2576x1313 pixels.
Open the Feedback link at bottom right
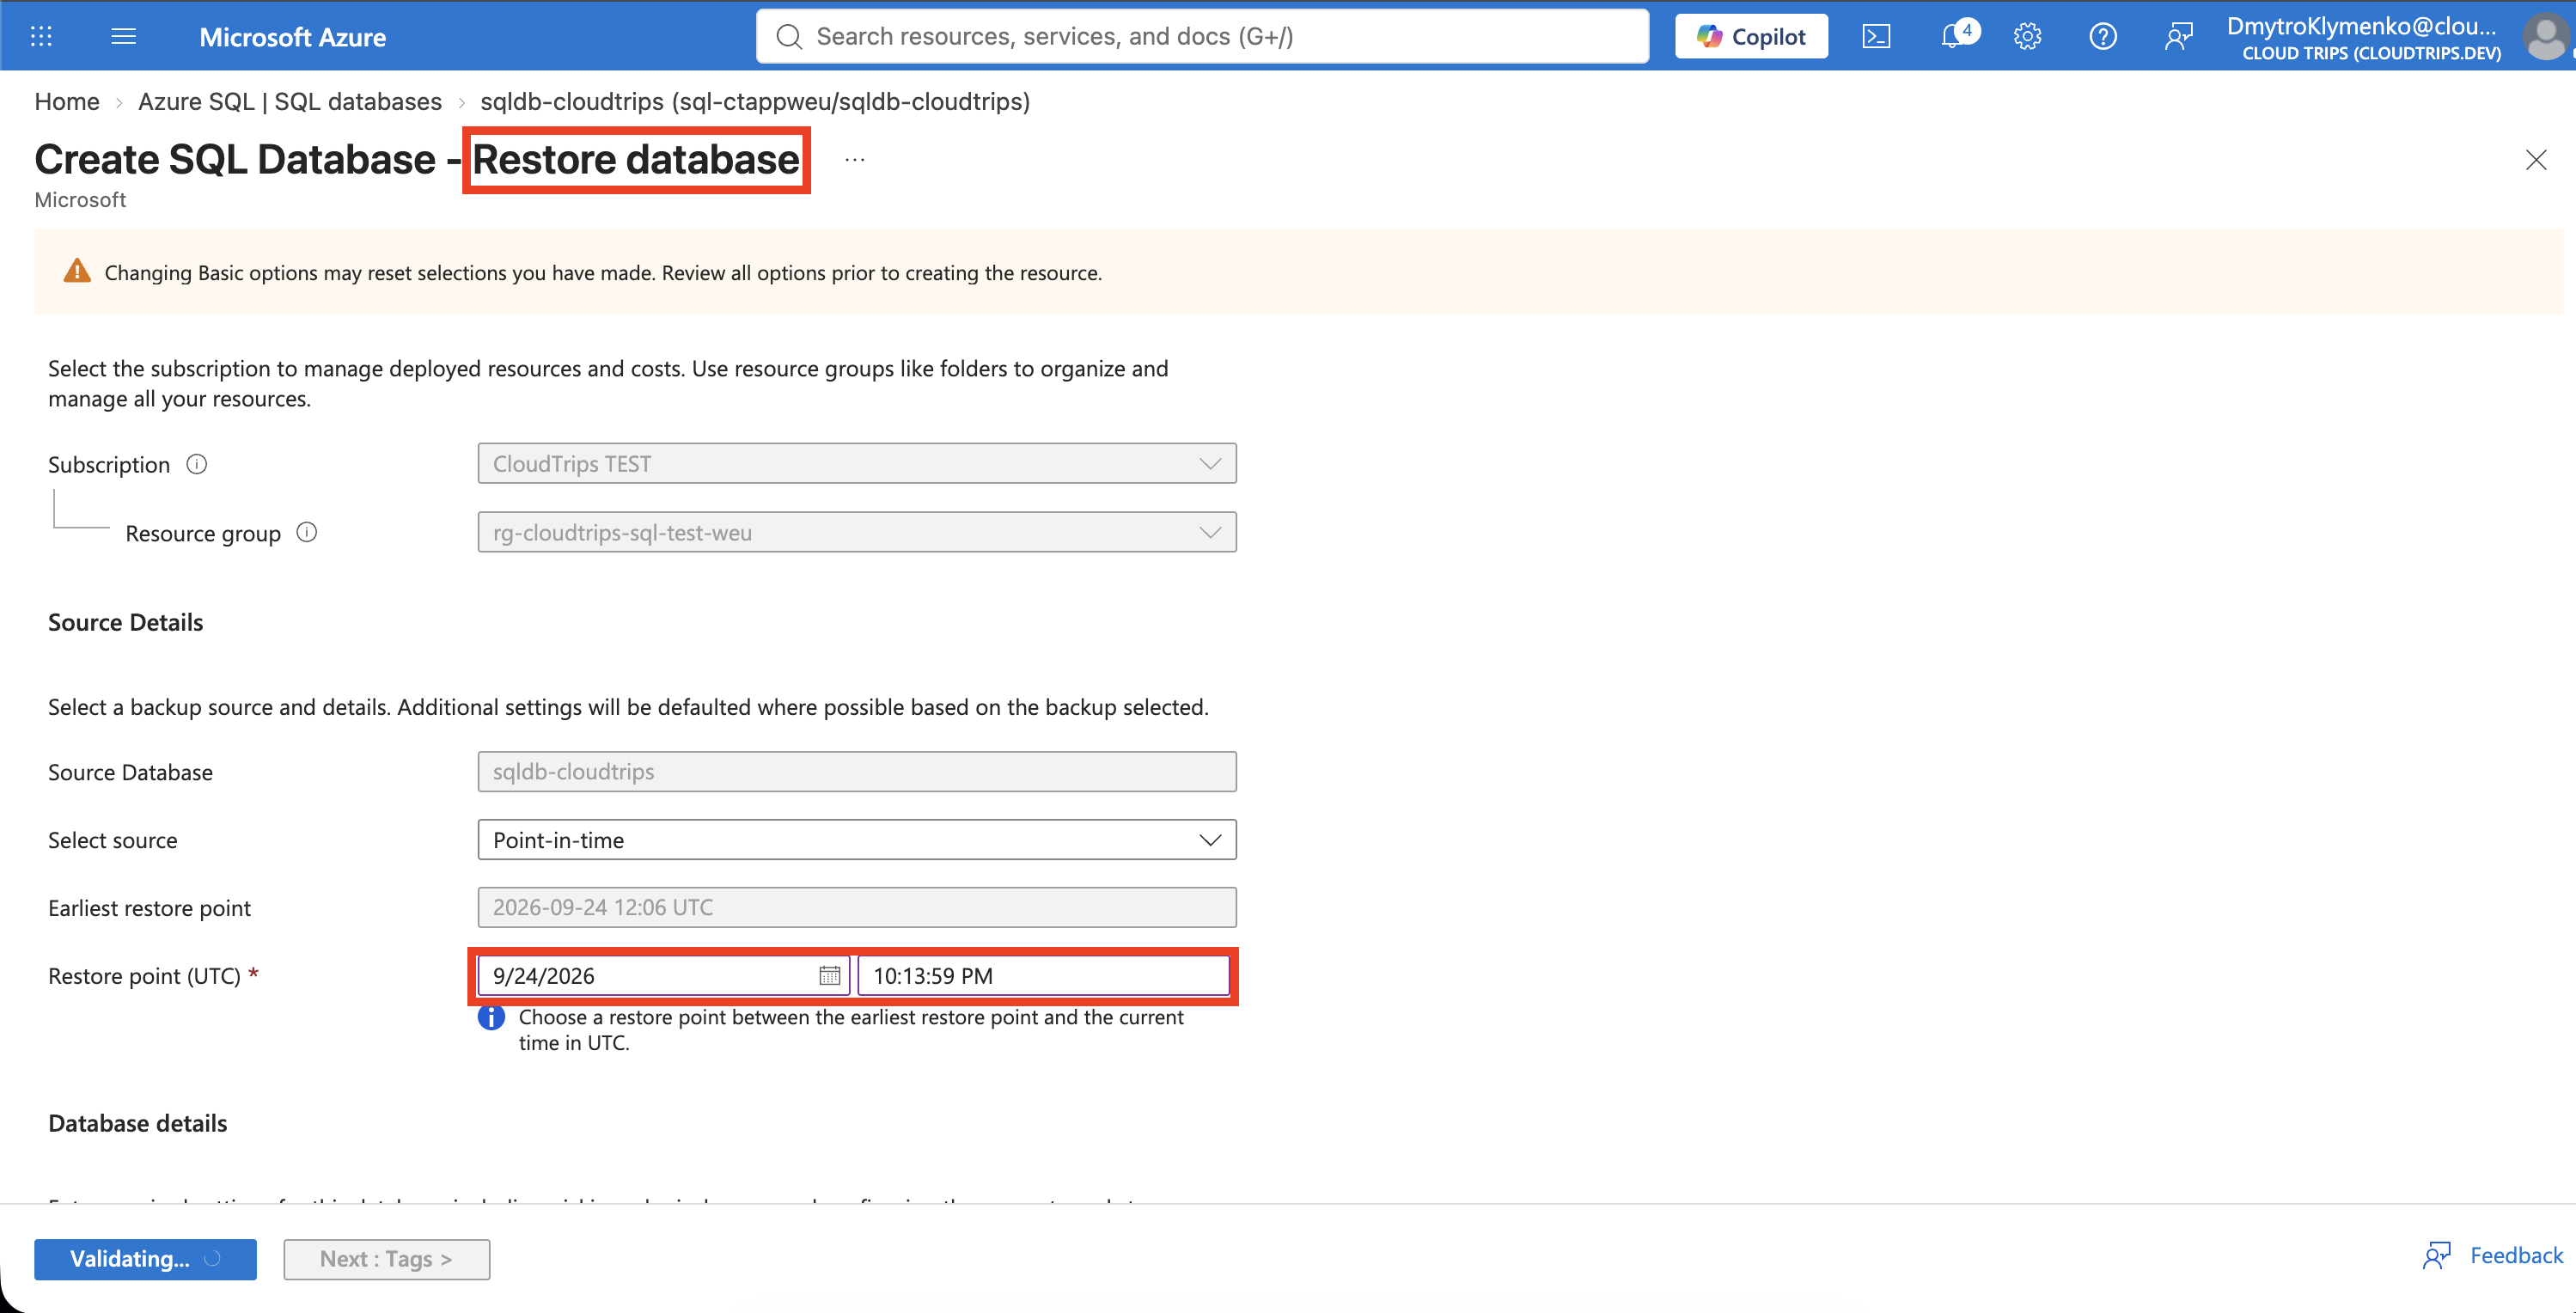pos(2493,1255)
